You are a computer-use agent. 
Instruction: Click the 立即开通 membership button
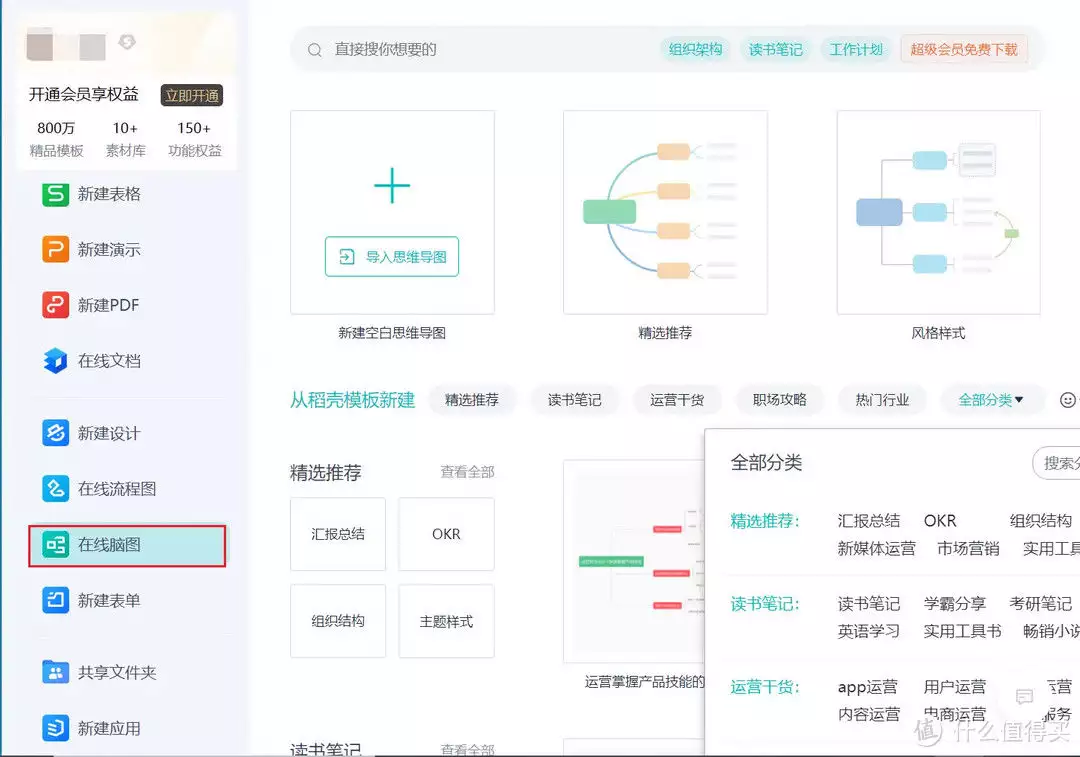point(192,95)
